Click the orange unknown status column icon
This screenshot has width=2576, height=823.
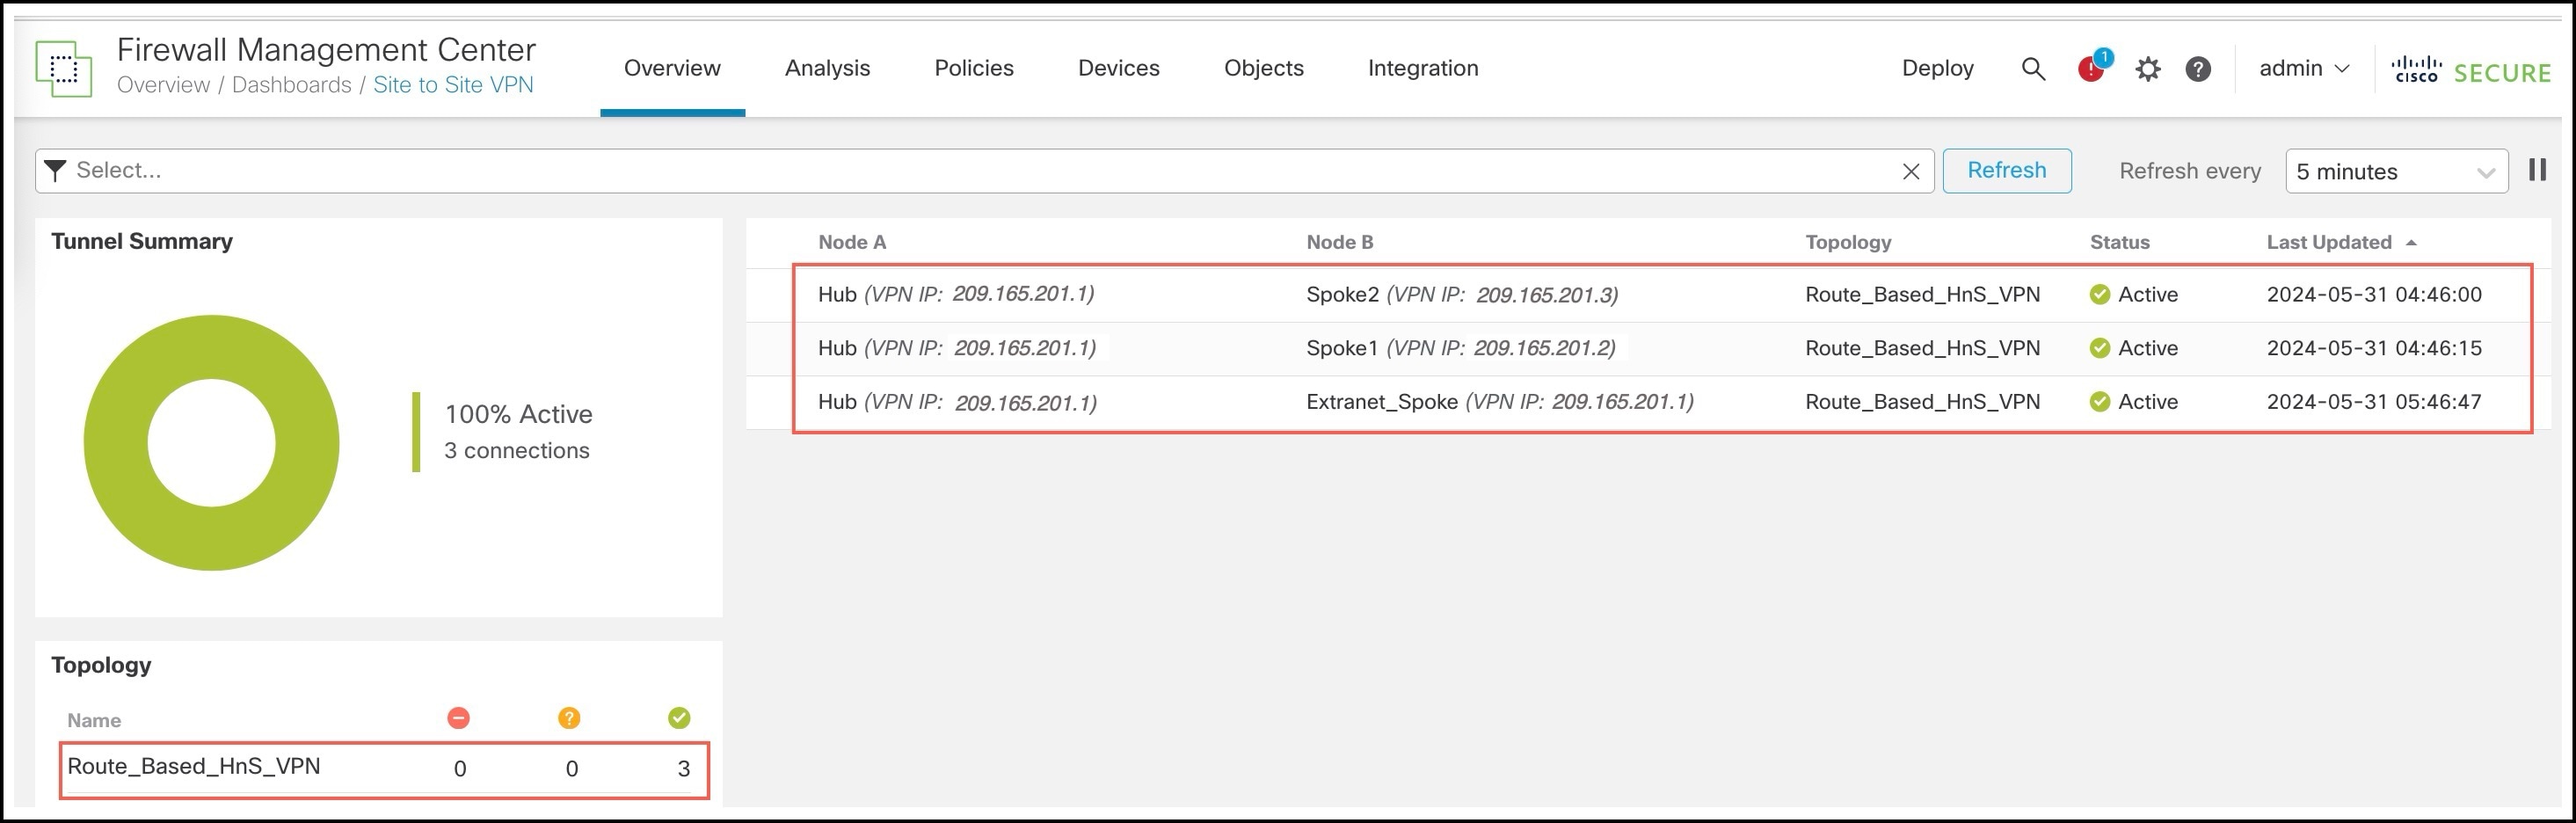569,717
